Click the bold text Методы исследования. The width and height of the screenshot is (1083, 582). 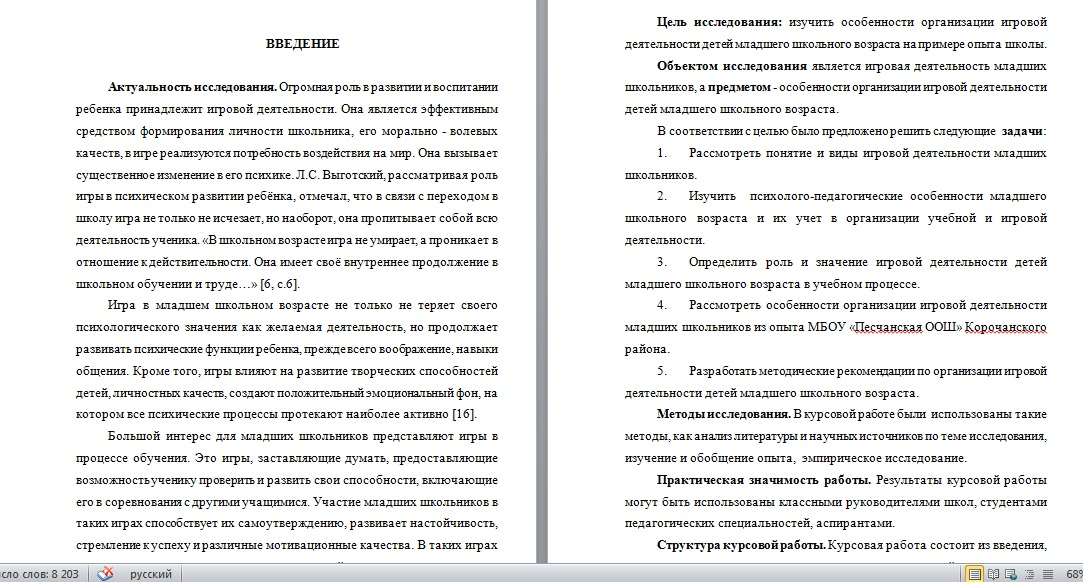tap(724, 414)
